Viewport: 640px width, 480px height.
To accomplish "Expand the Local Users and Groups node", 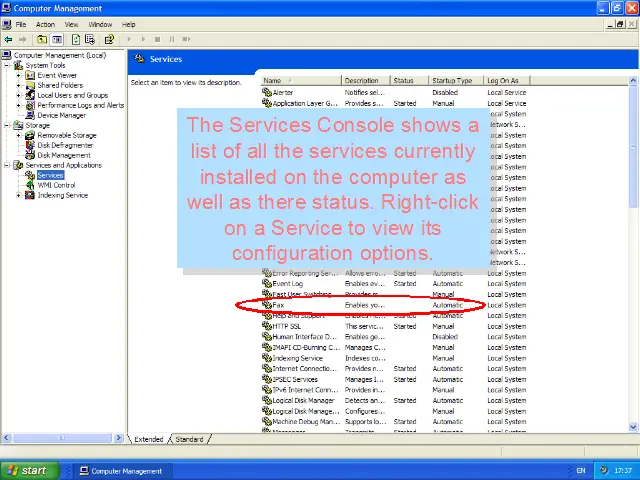I will click(x=18, y=95).
